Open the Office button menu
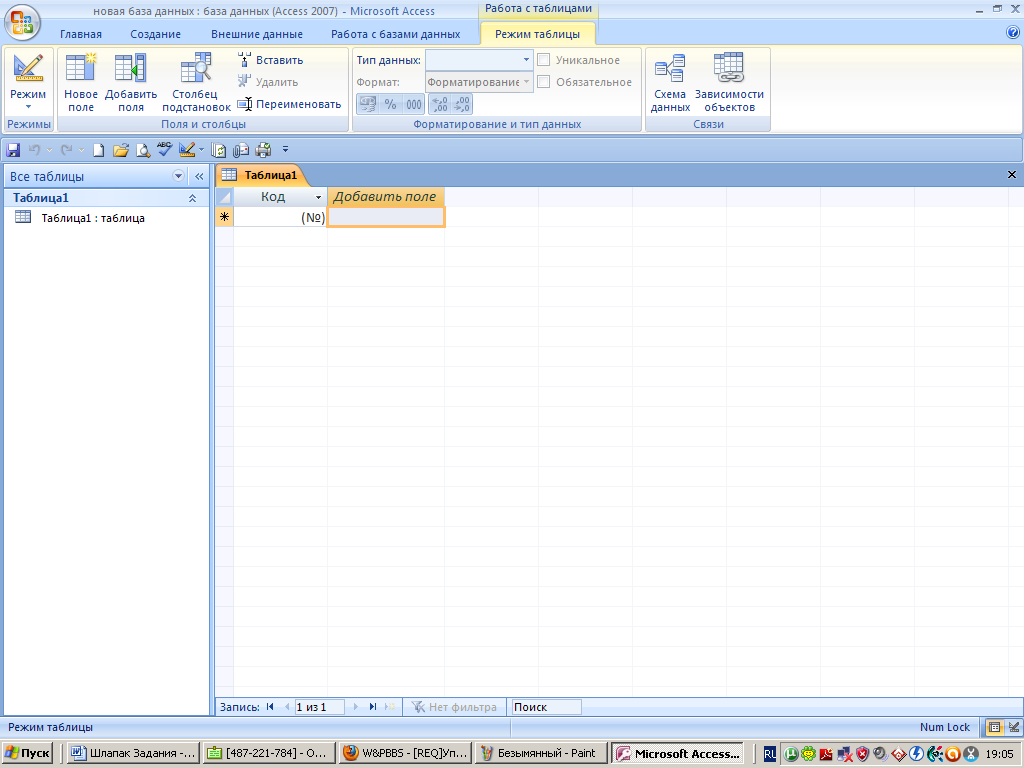Viewport: 1024px width, 768px height. [x=22, y=22]
